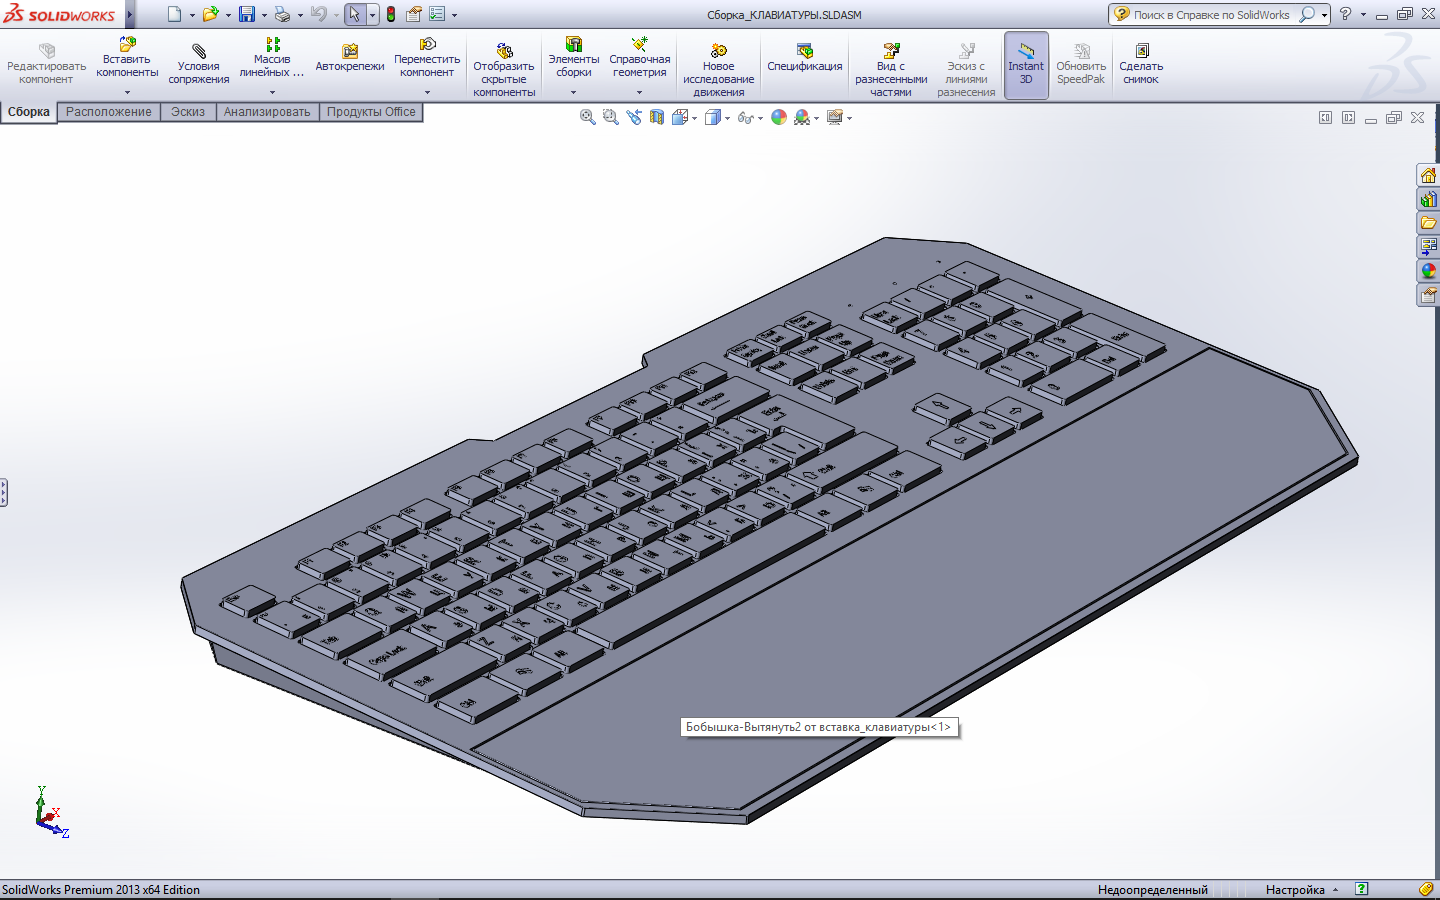Activate the Section View icon
Screen dimensions: 1440x900
[x=657, y=118]
